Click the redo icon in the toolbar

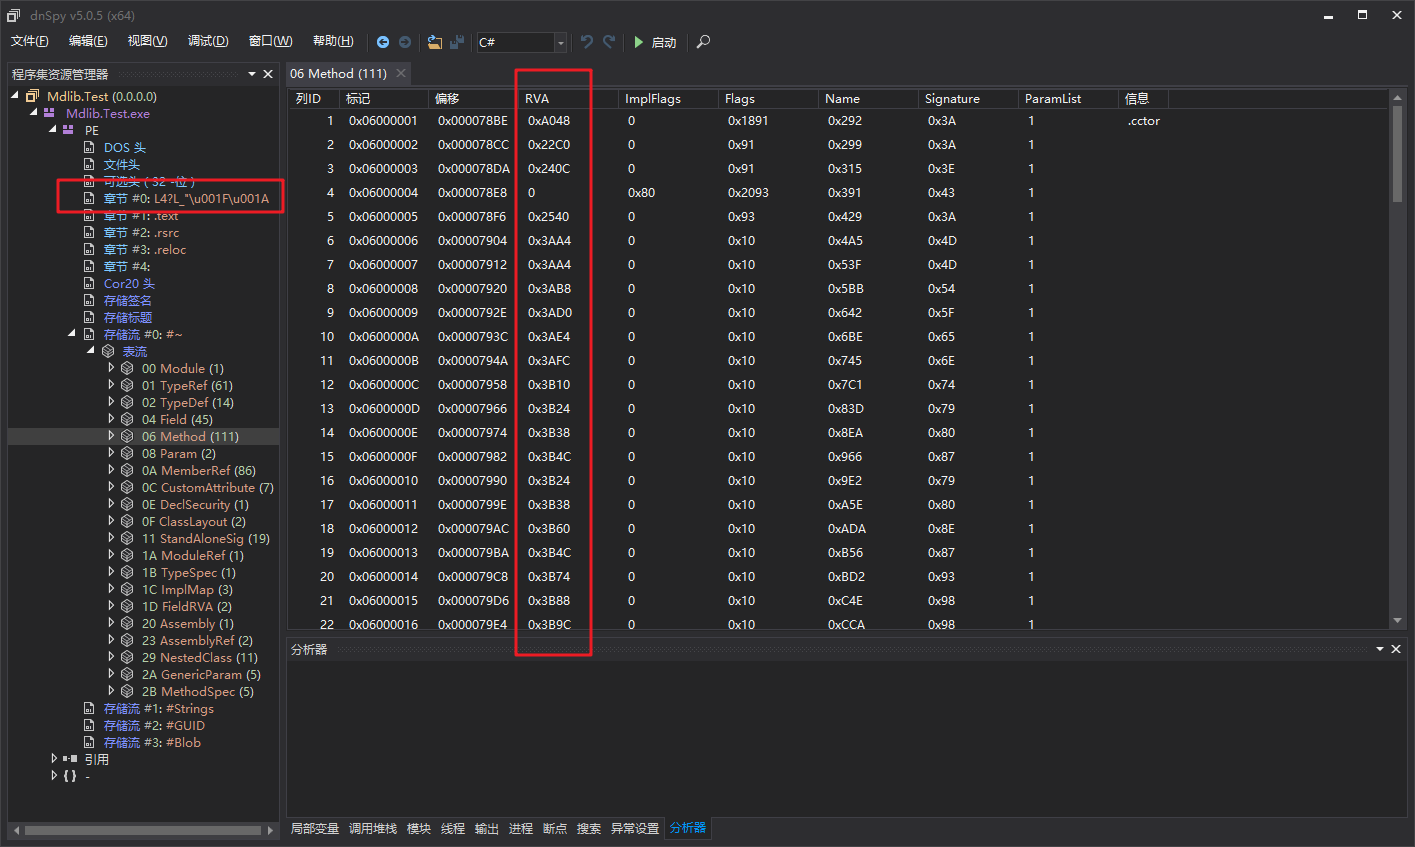(x=606, y=42)
